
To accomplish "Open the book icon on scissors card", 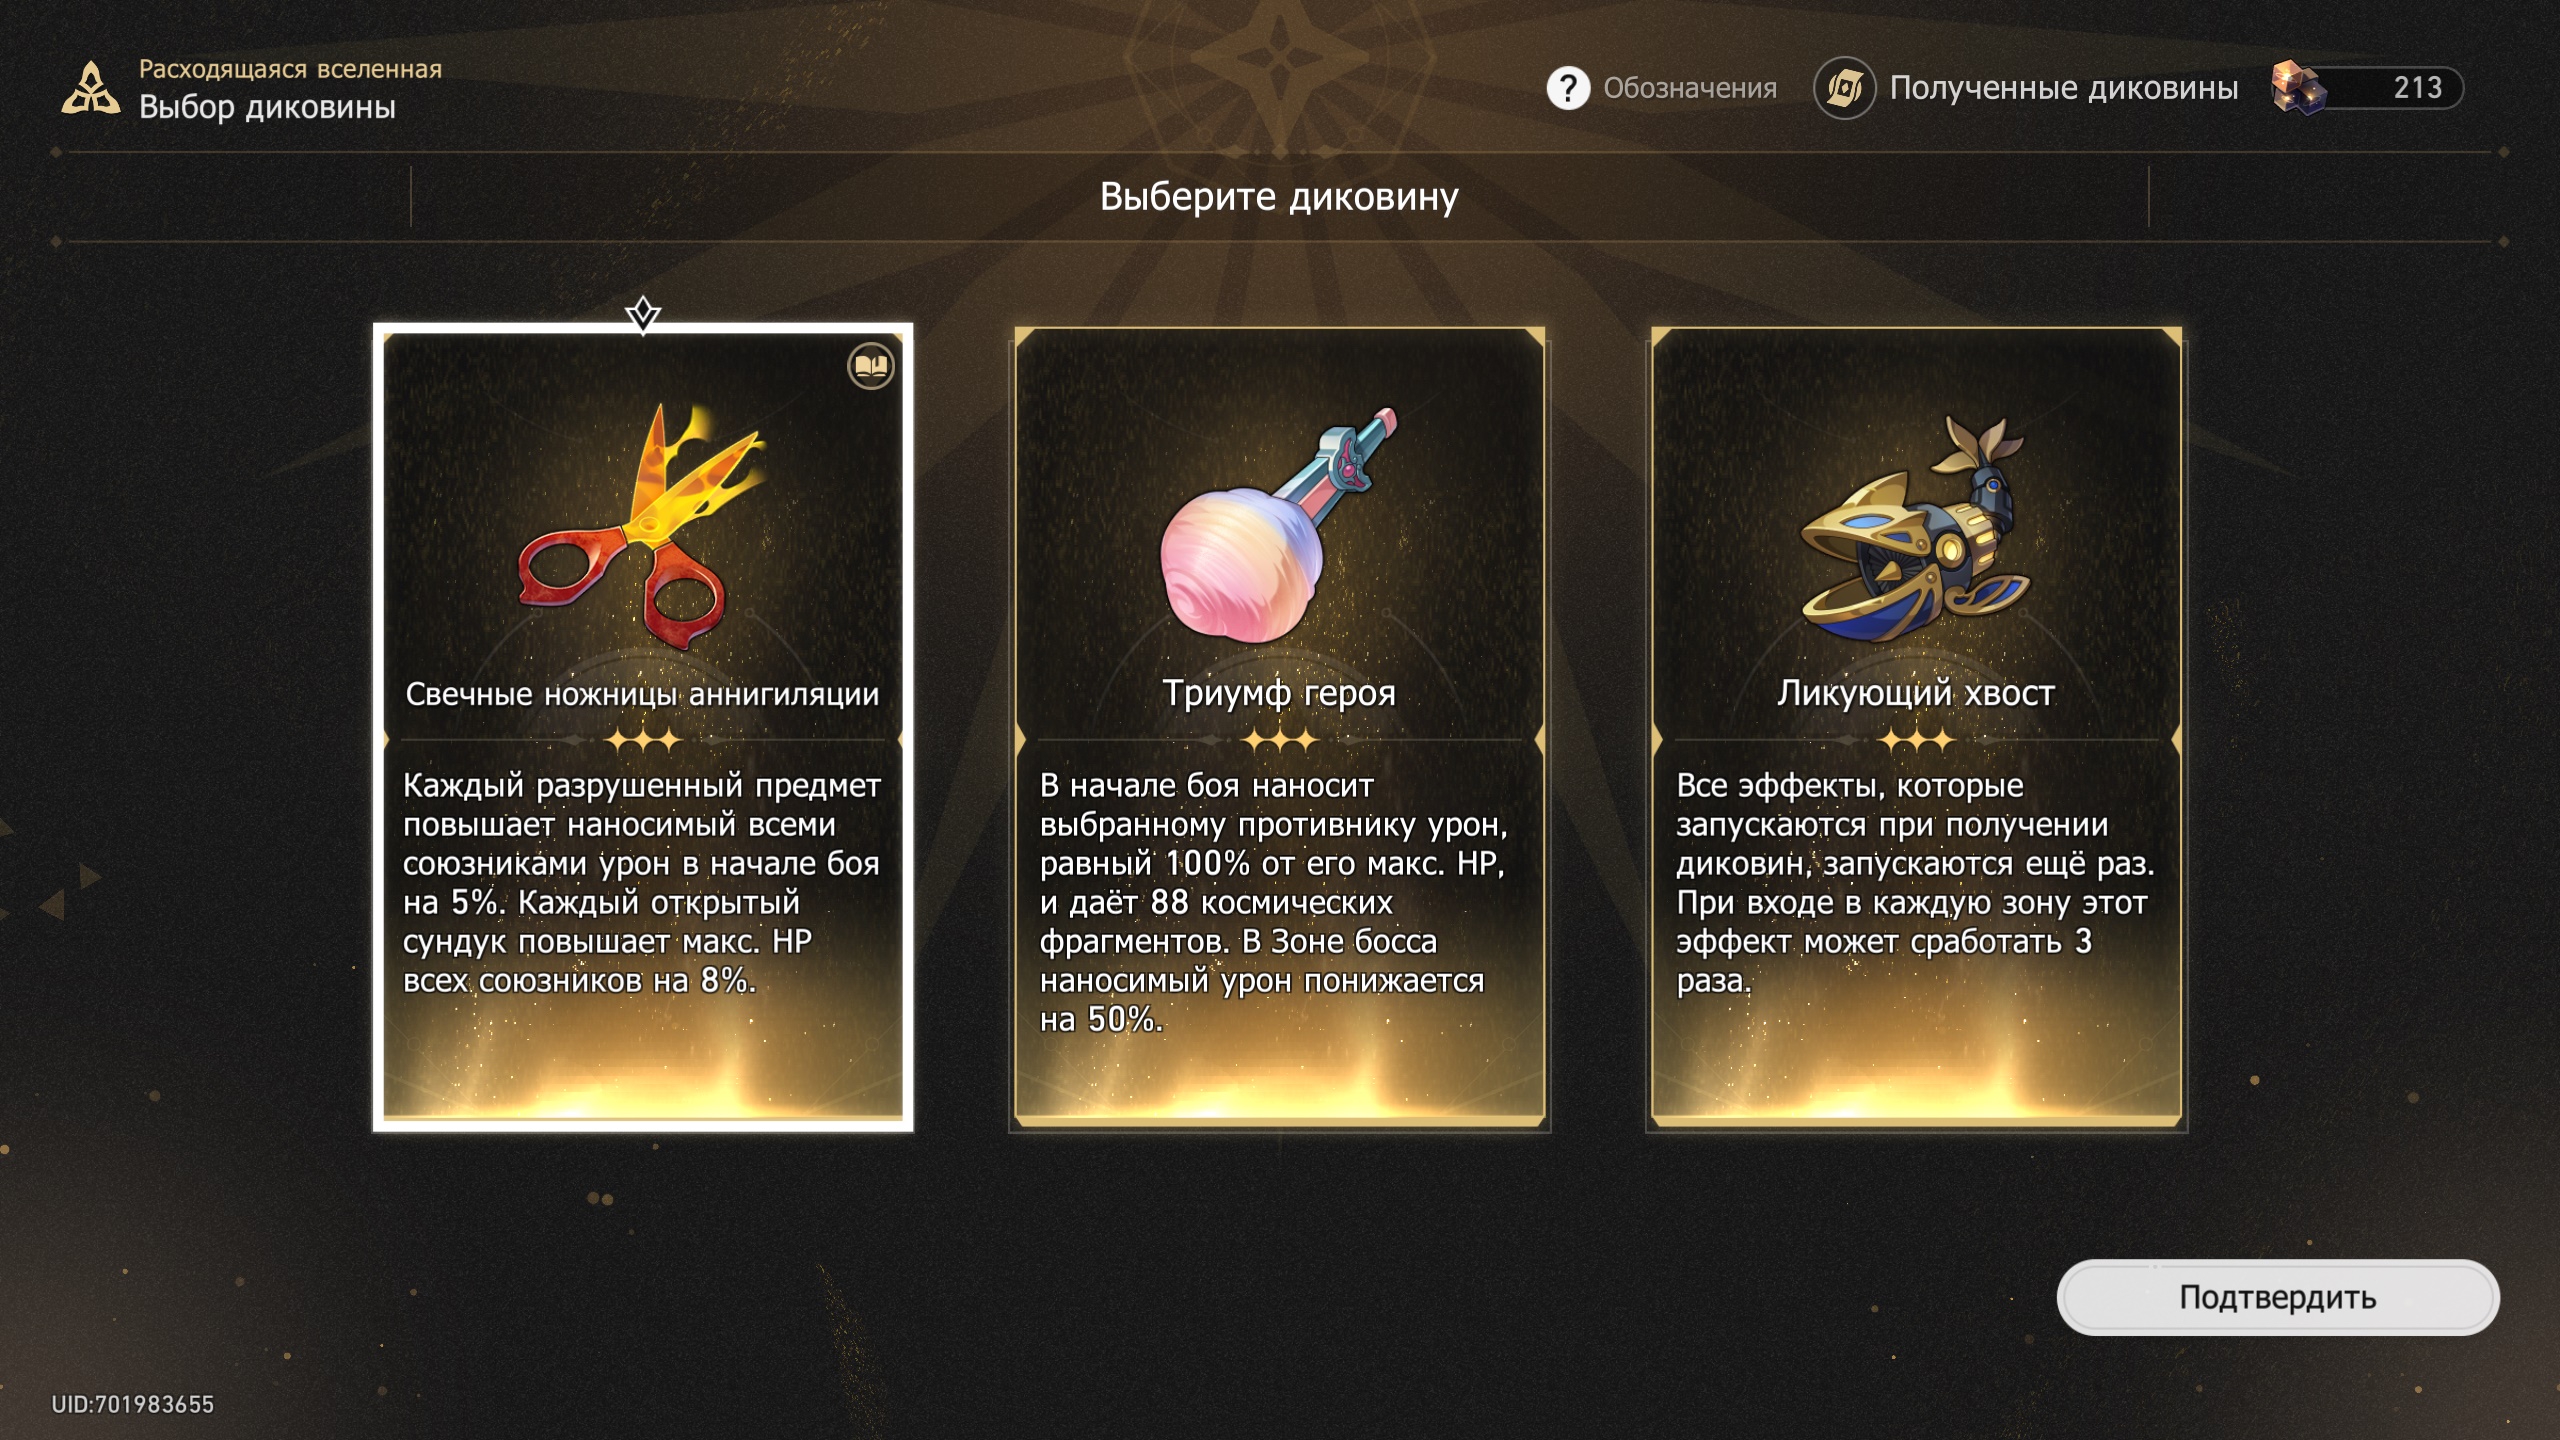I will pos(871,366).
